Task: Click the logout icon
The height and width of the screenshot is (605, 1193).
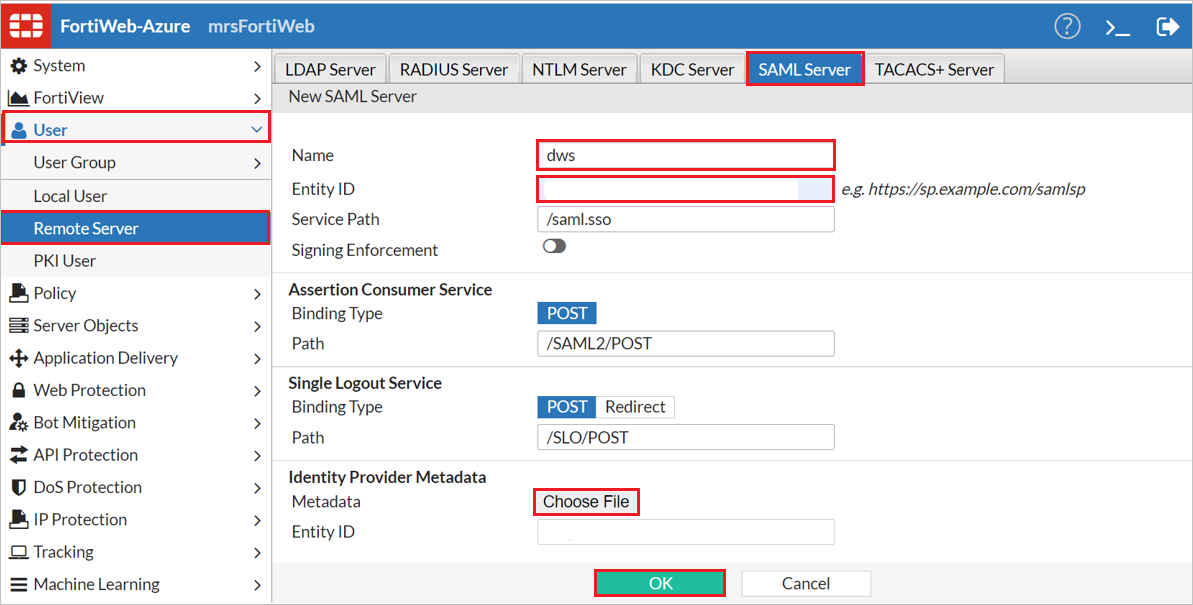Action: click(1167, 27)
